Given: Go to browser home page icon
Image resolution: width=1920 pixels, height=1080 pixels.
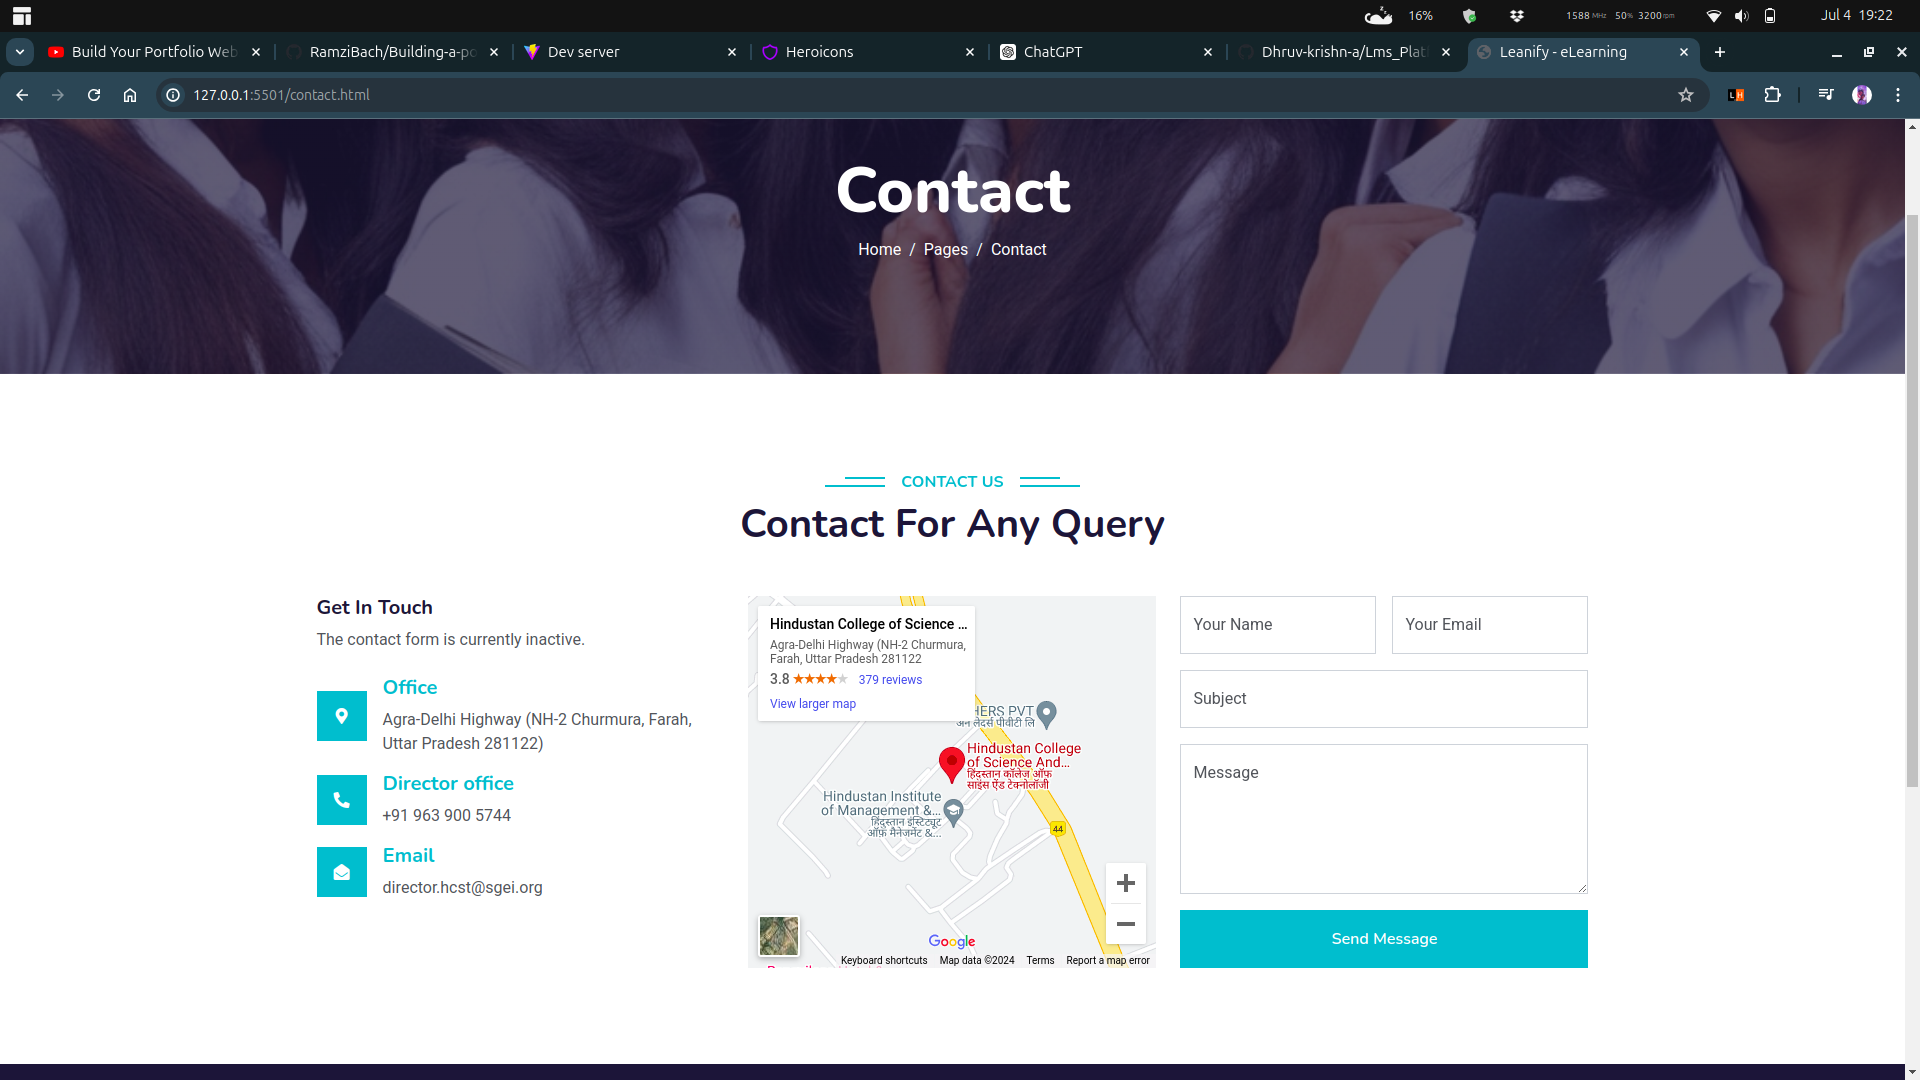Looking at the screenshot, I should point(130,95).
